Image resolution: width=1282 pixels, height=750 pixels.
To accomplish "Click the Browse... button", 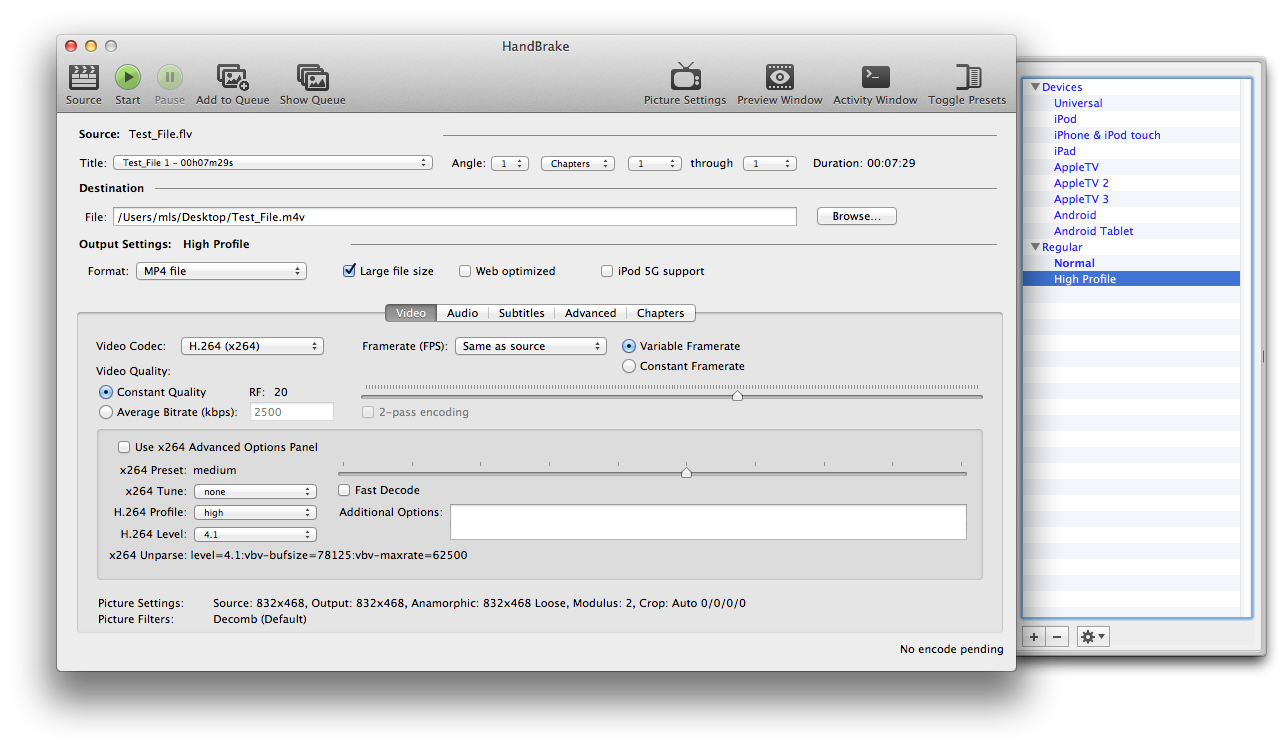I will [856, 216].
